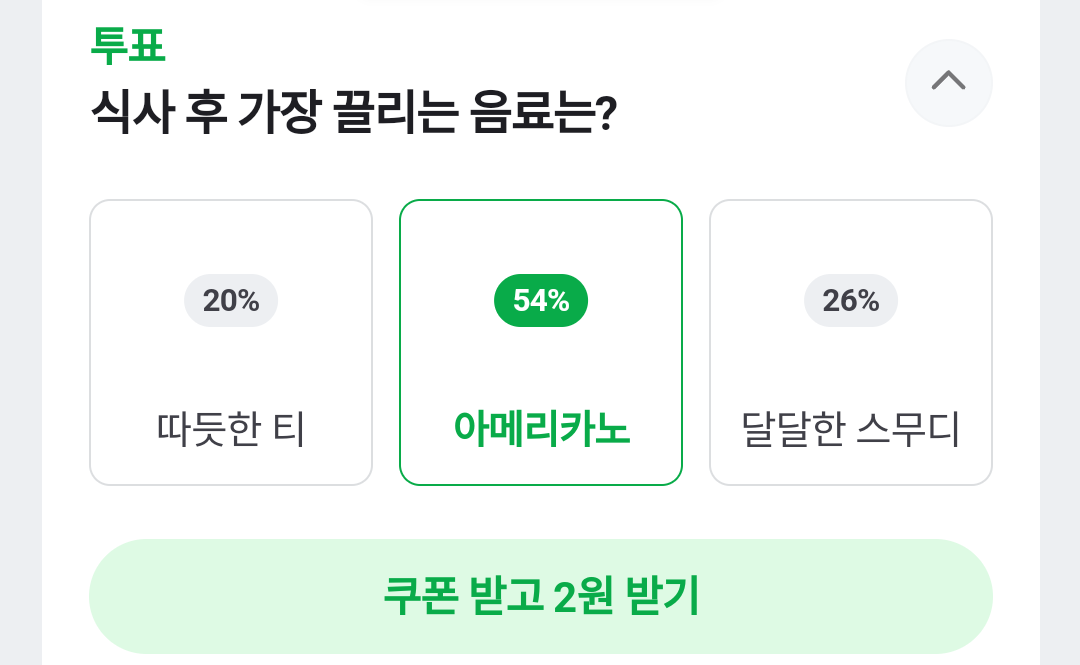
Task: Click the 54% leading vote percentage pill
Action: (541, 300)
